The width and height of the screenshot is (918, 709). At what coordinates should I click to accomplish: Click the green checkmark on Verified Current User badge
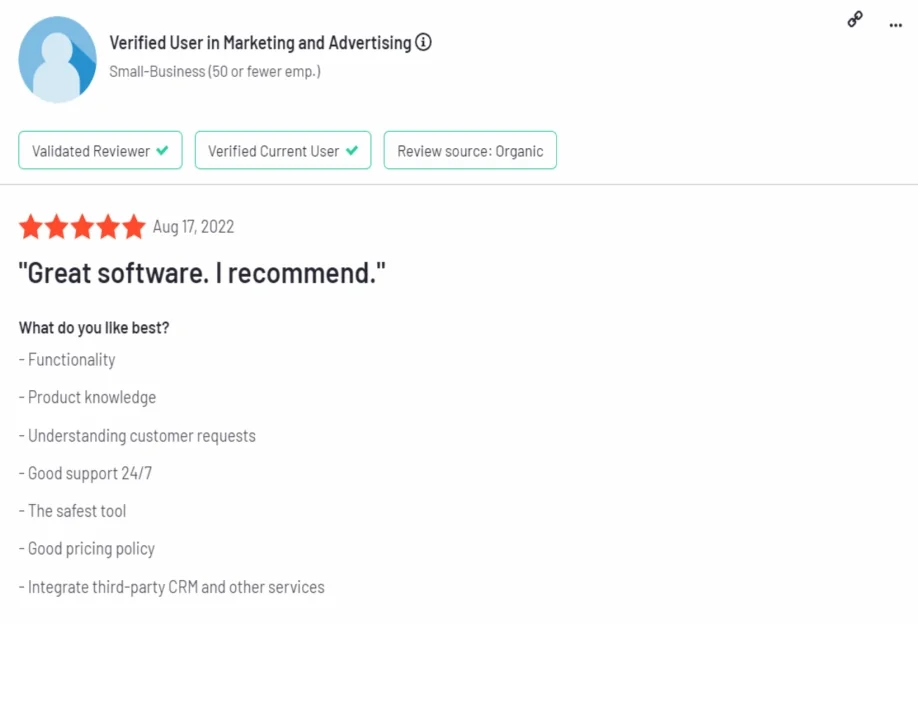point(352,151)
